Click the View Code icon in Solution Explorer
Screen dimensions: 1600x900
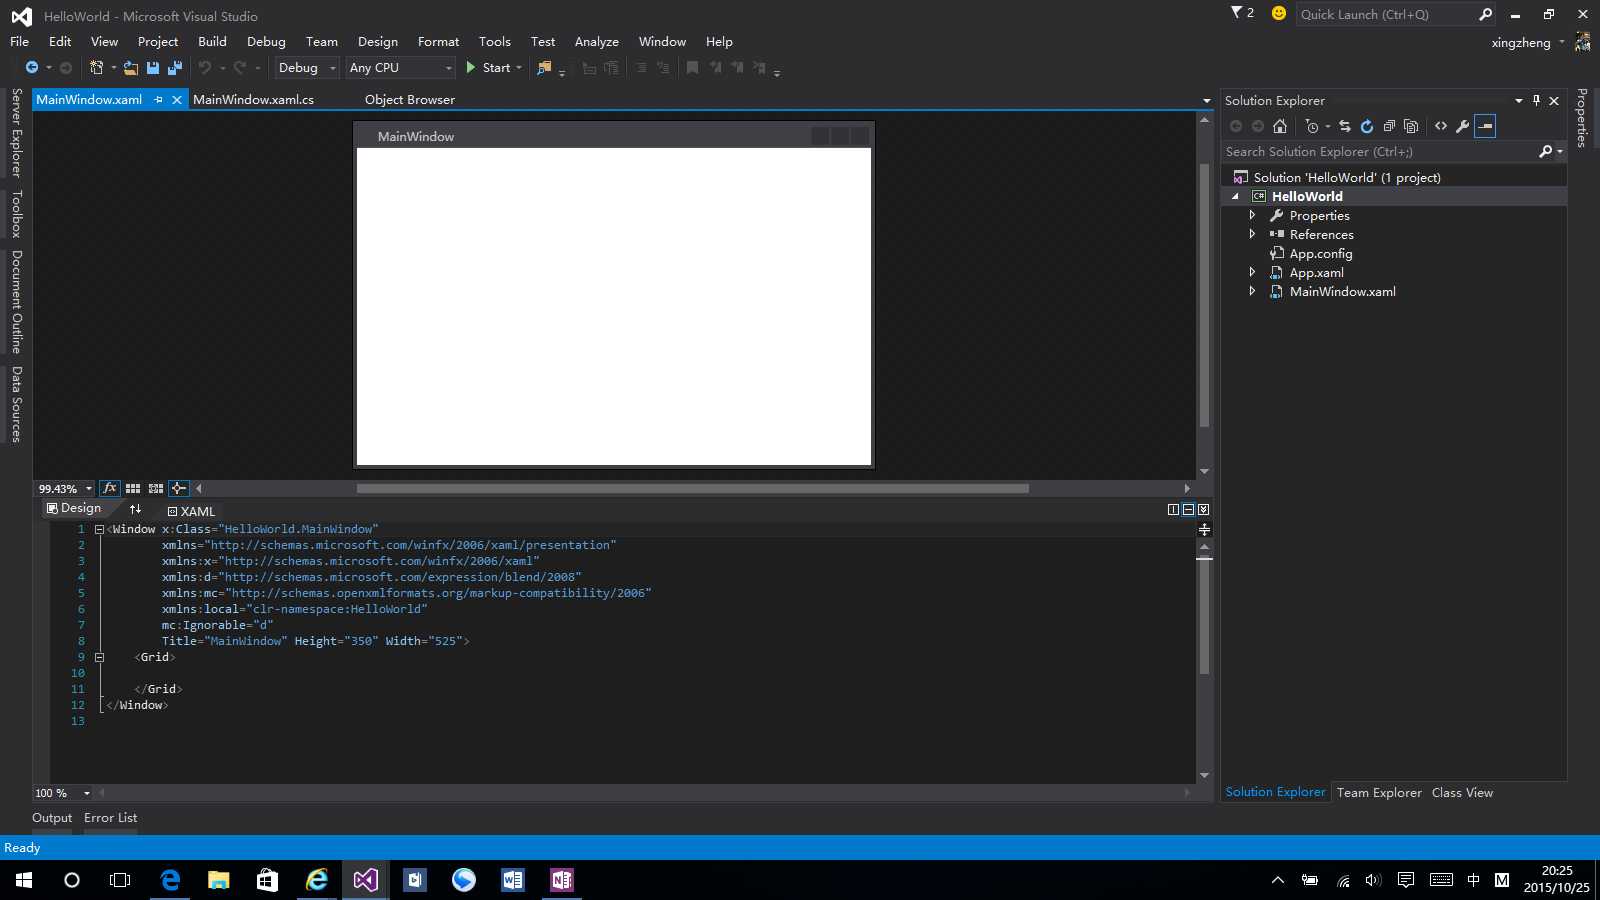[x=1441, y=126]
